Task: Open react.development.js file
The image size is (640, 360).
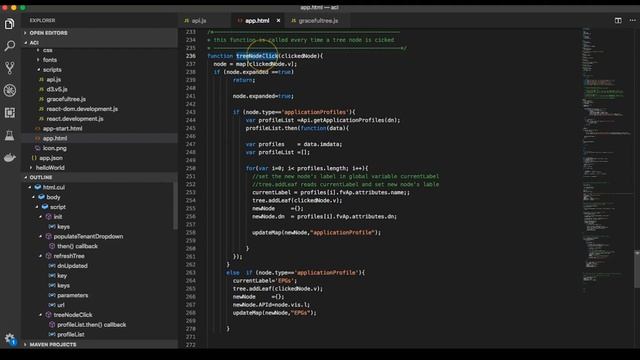Action: coord(75,119)
